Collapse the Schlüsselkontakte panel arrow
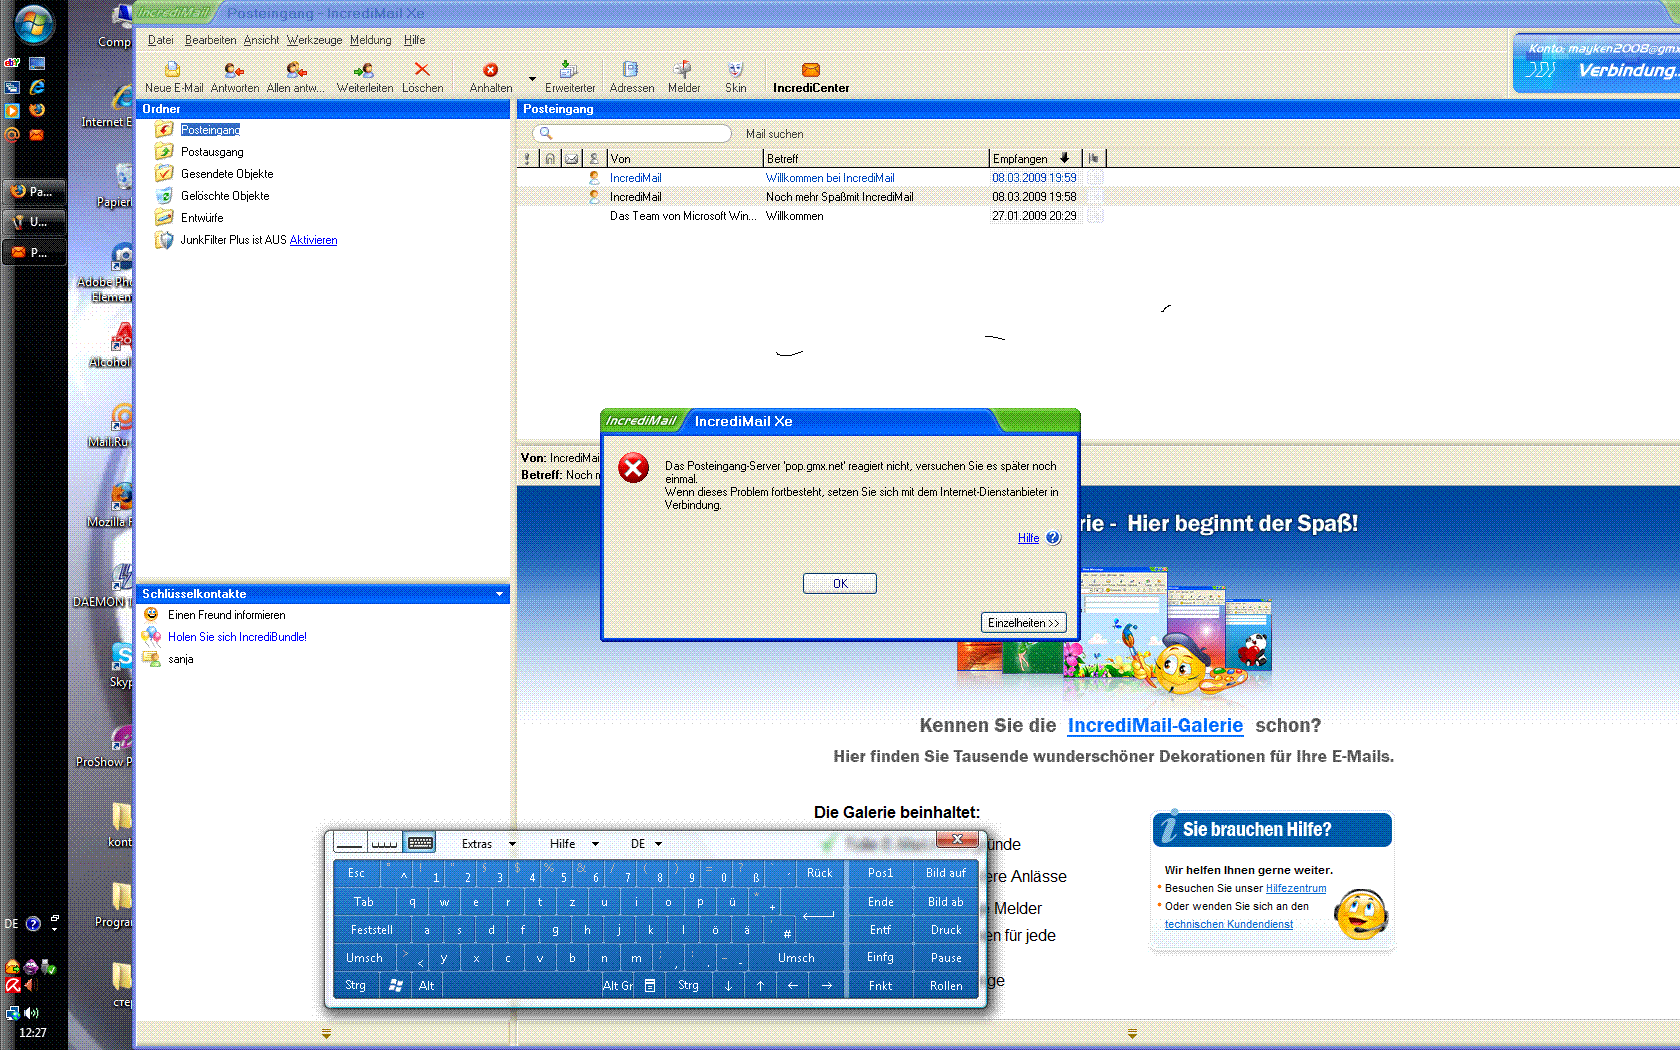This screenshot has width=1680, height=1050. point(500,594)
